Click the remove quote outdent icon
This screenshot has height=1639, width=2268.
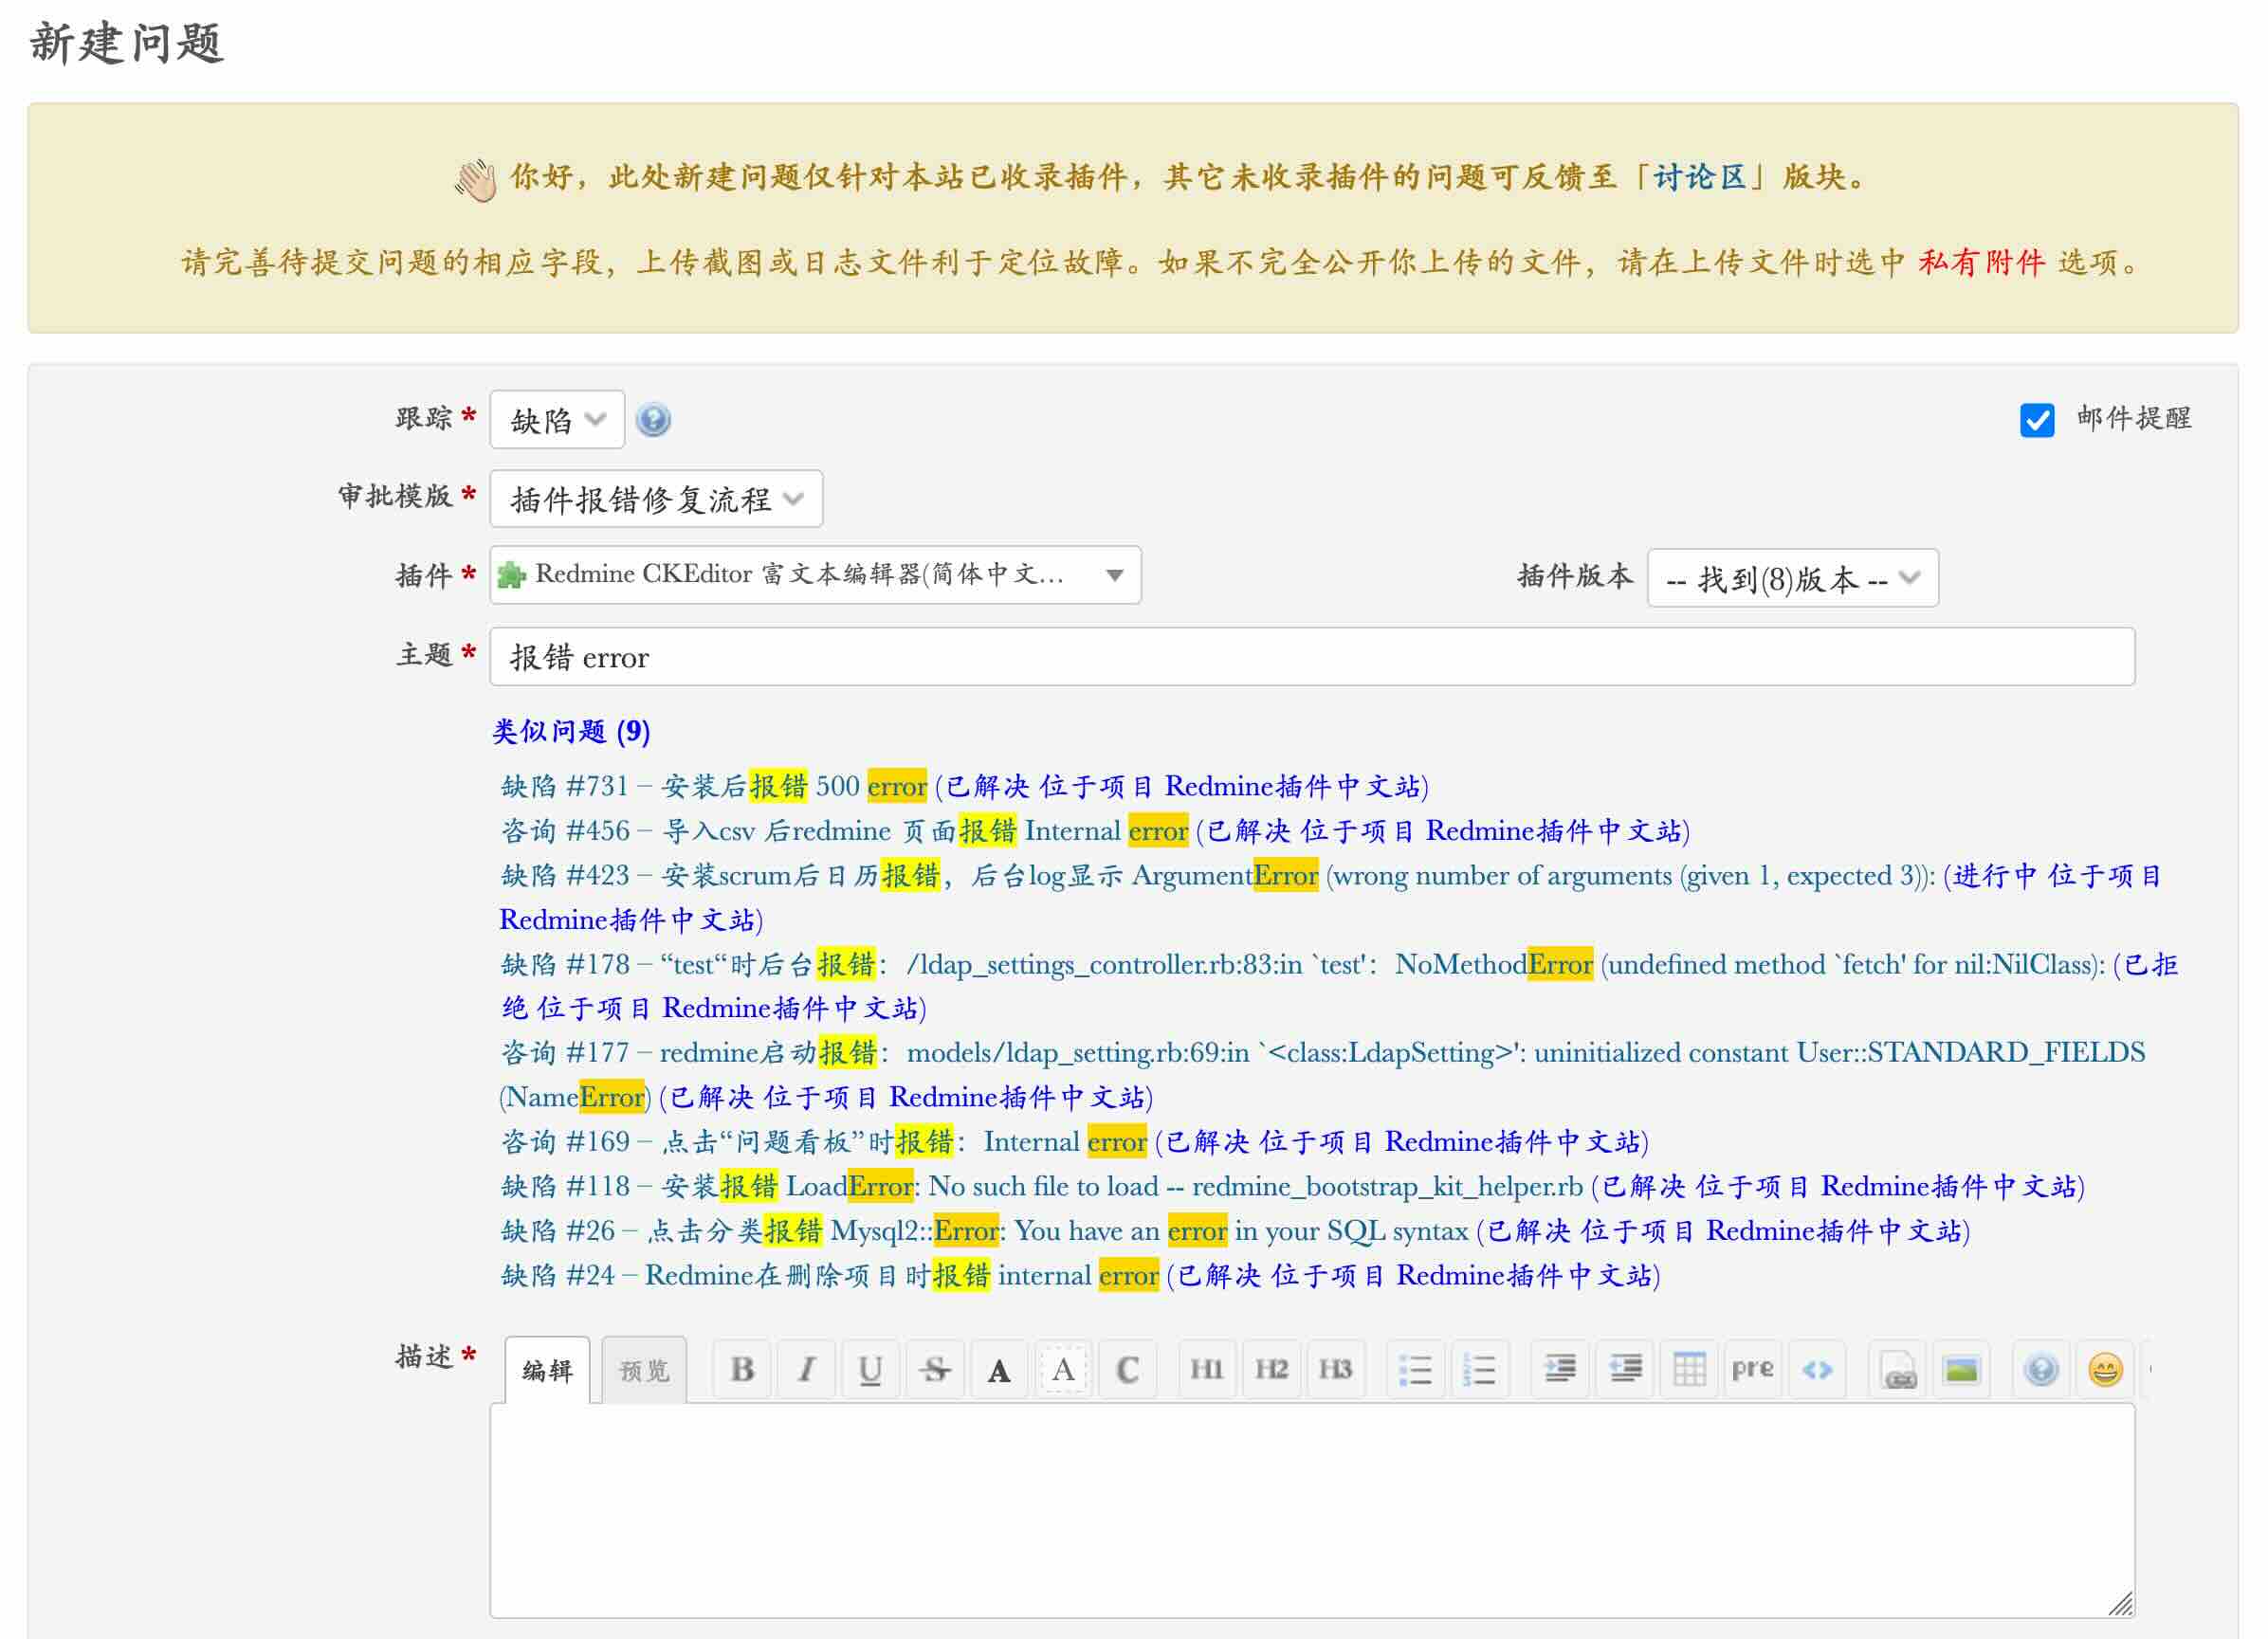coord(1625,1369)
